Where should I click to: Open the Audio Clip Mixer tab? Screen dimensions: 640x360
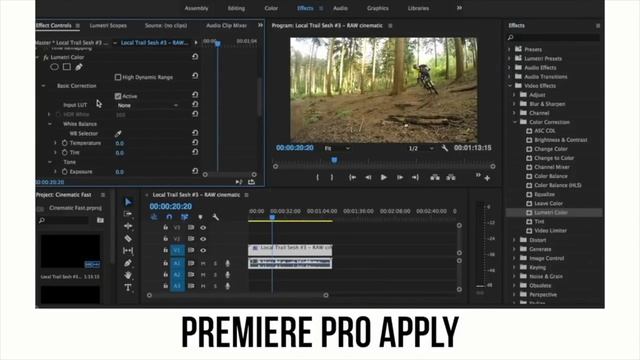coord(227,25)
